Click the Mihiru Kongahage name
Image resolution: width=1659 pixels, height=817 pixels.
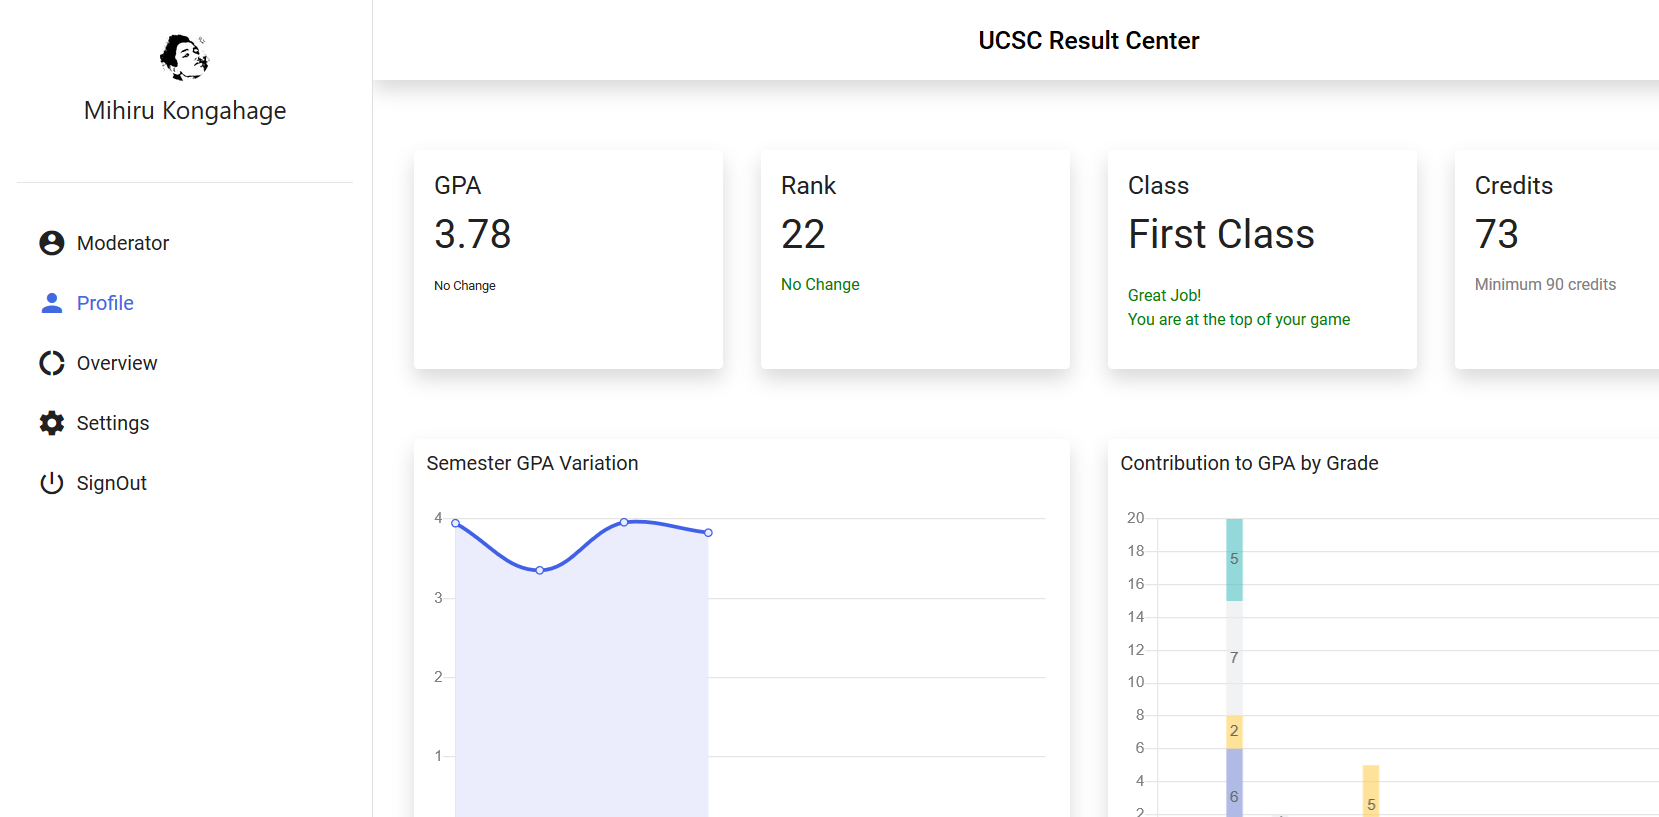pyautogui.click(x=185, y=111)
